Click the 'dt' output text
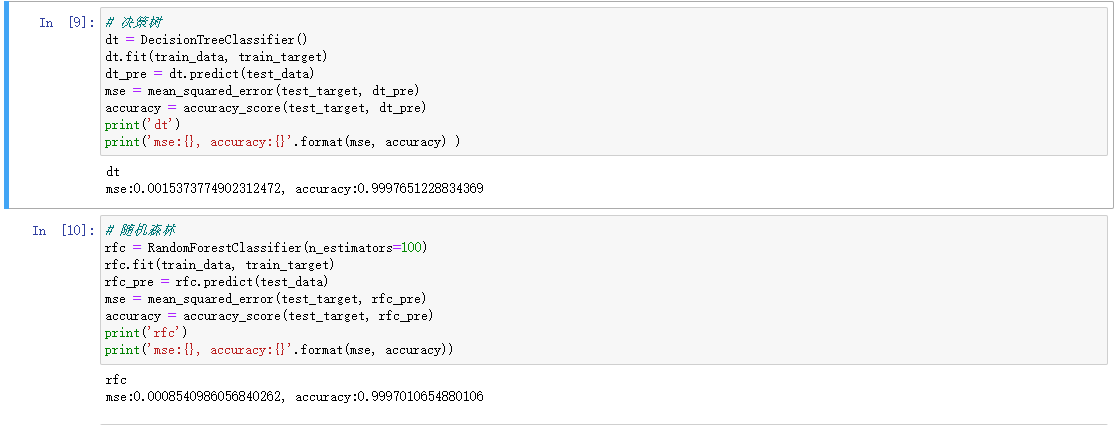Image resolution: width=1115 pixels, height=425 pixels. [112, 171]
